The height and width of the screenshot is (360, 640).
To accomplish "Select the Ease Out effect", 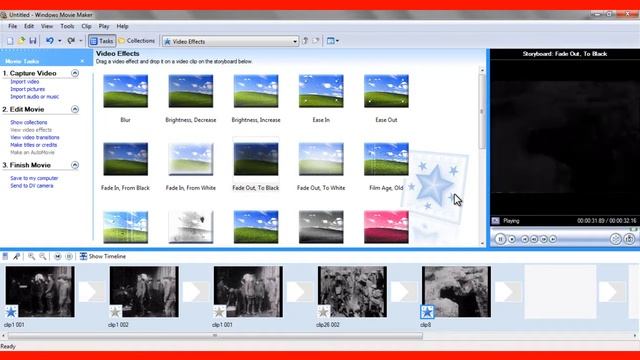I will (386, 91).
